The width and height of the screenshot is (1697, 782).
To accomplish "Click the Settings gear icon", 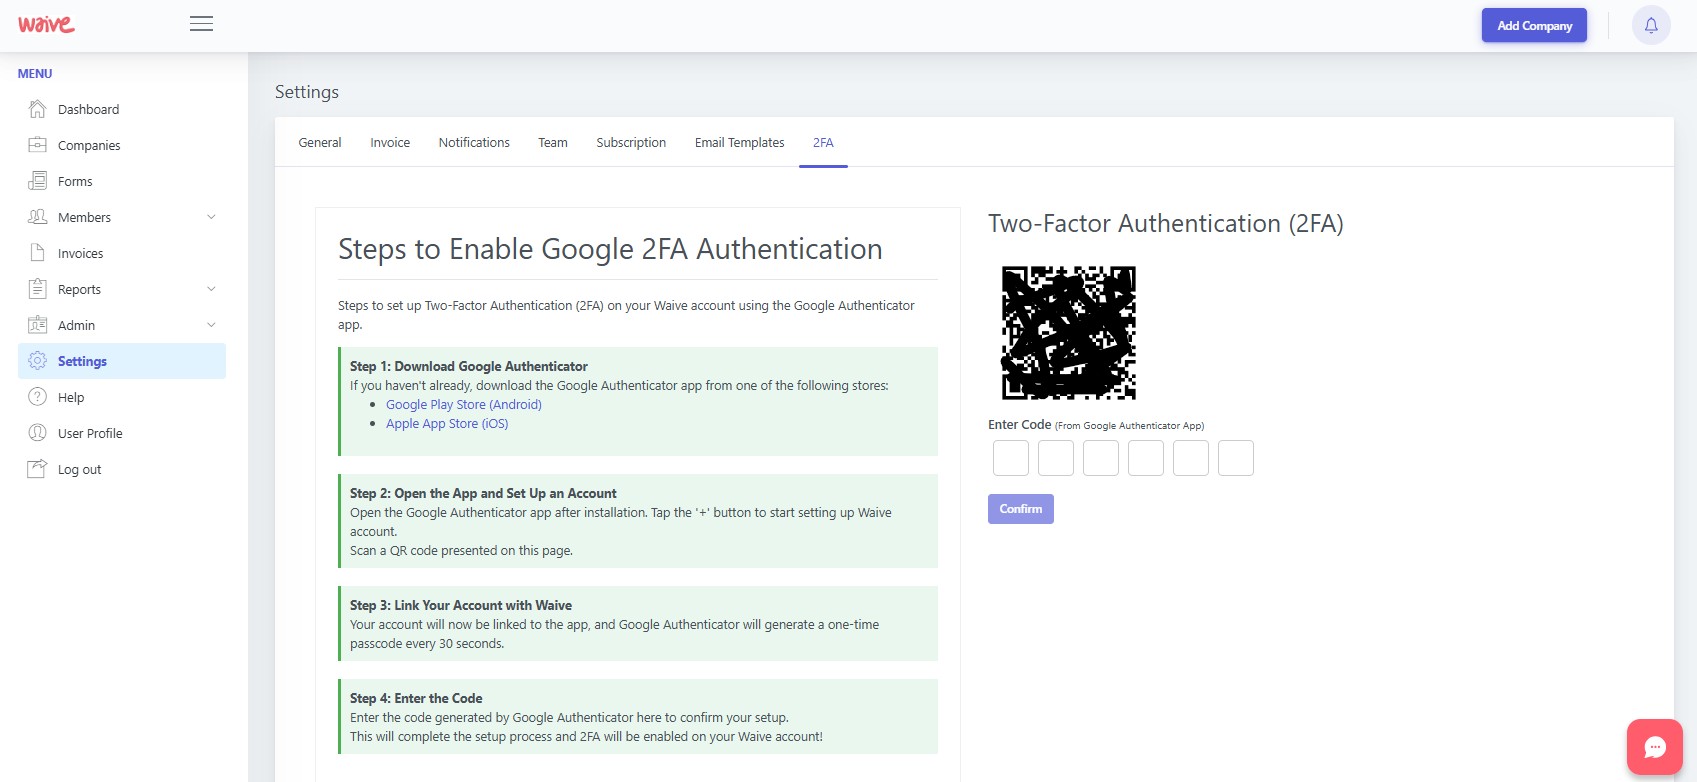I will [37, 361].
